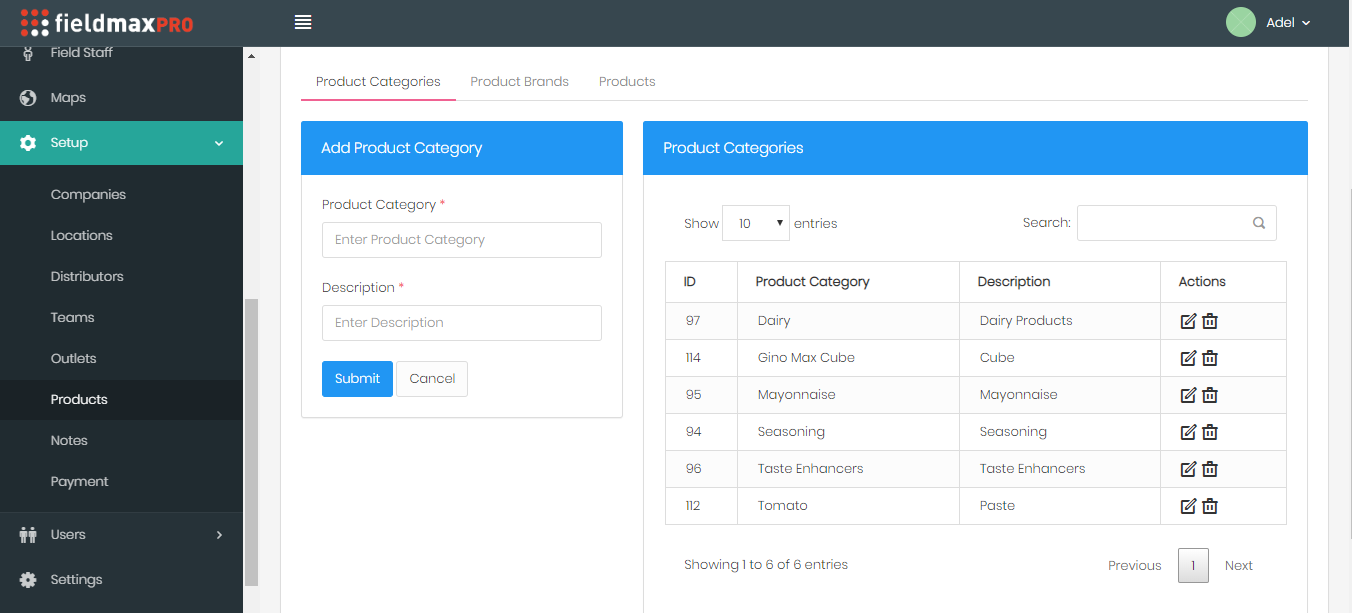Screen dimensions: 1352x613
Task: Sort by the Product Category column header
Action: pyautogui.click(x=848, y=282)
